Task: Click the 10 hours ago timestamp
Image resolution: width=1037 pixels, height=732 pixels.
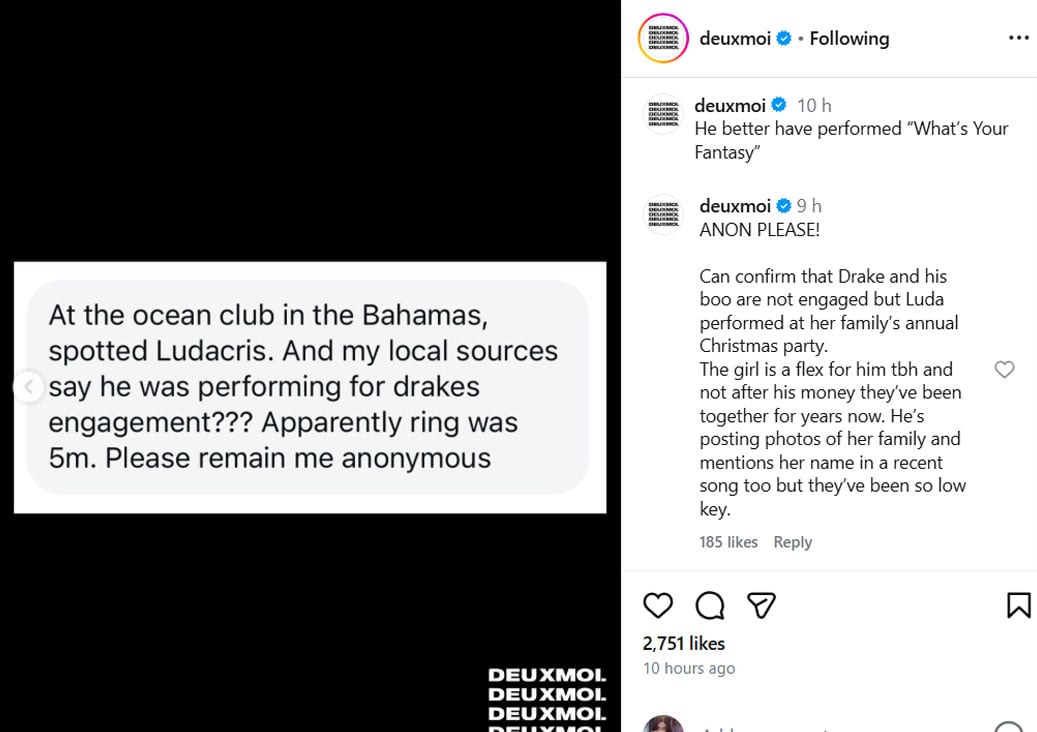Action: pos(688,668)
